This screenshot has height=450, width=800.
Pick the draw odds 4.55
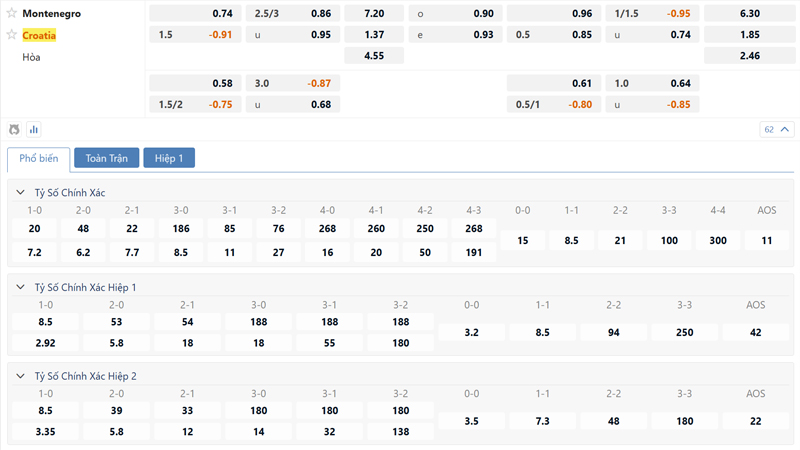374,56
